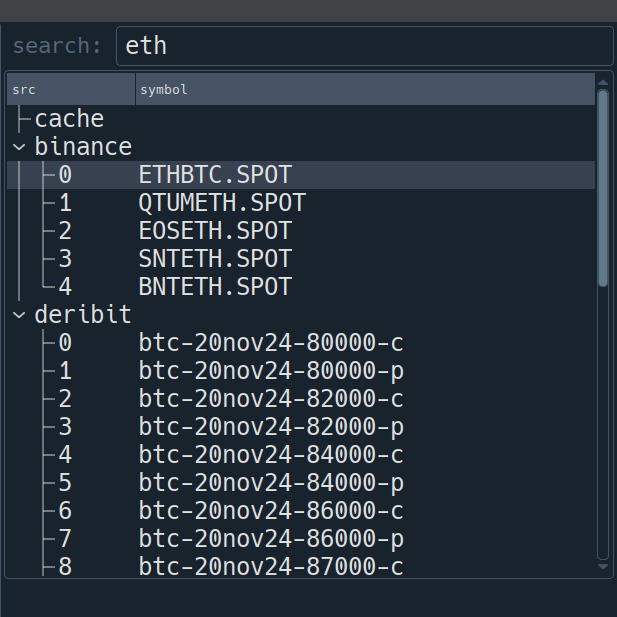Select btc-20nov24-84000-c row
617x617 pixels.
[271, 455]
